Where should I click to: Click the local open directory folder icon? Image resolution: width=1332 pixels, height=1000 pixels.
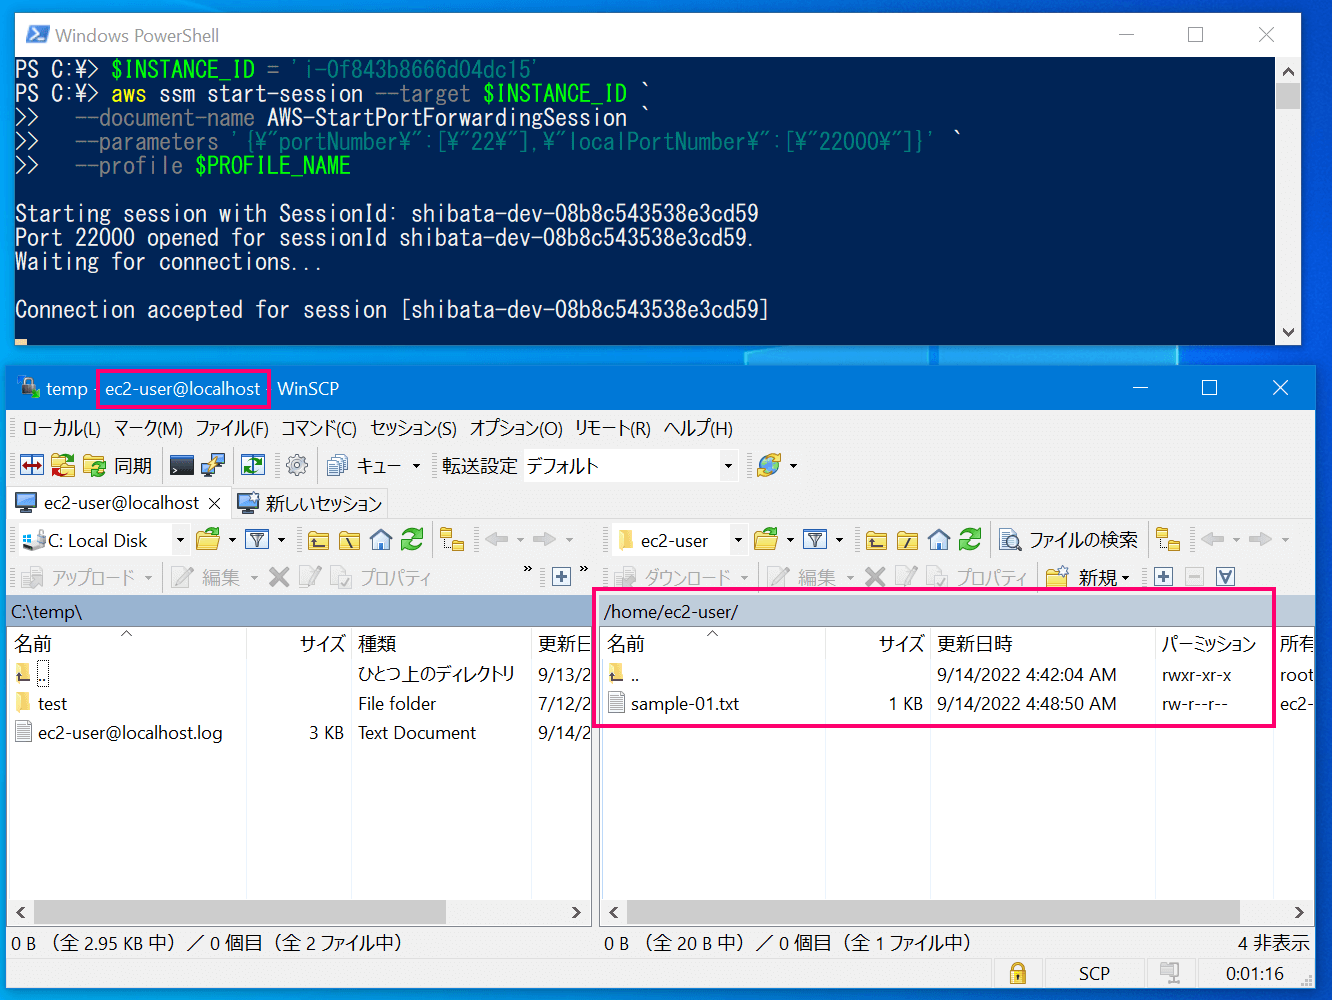coord(208,540)
